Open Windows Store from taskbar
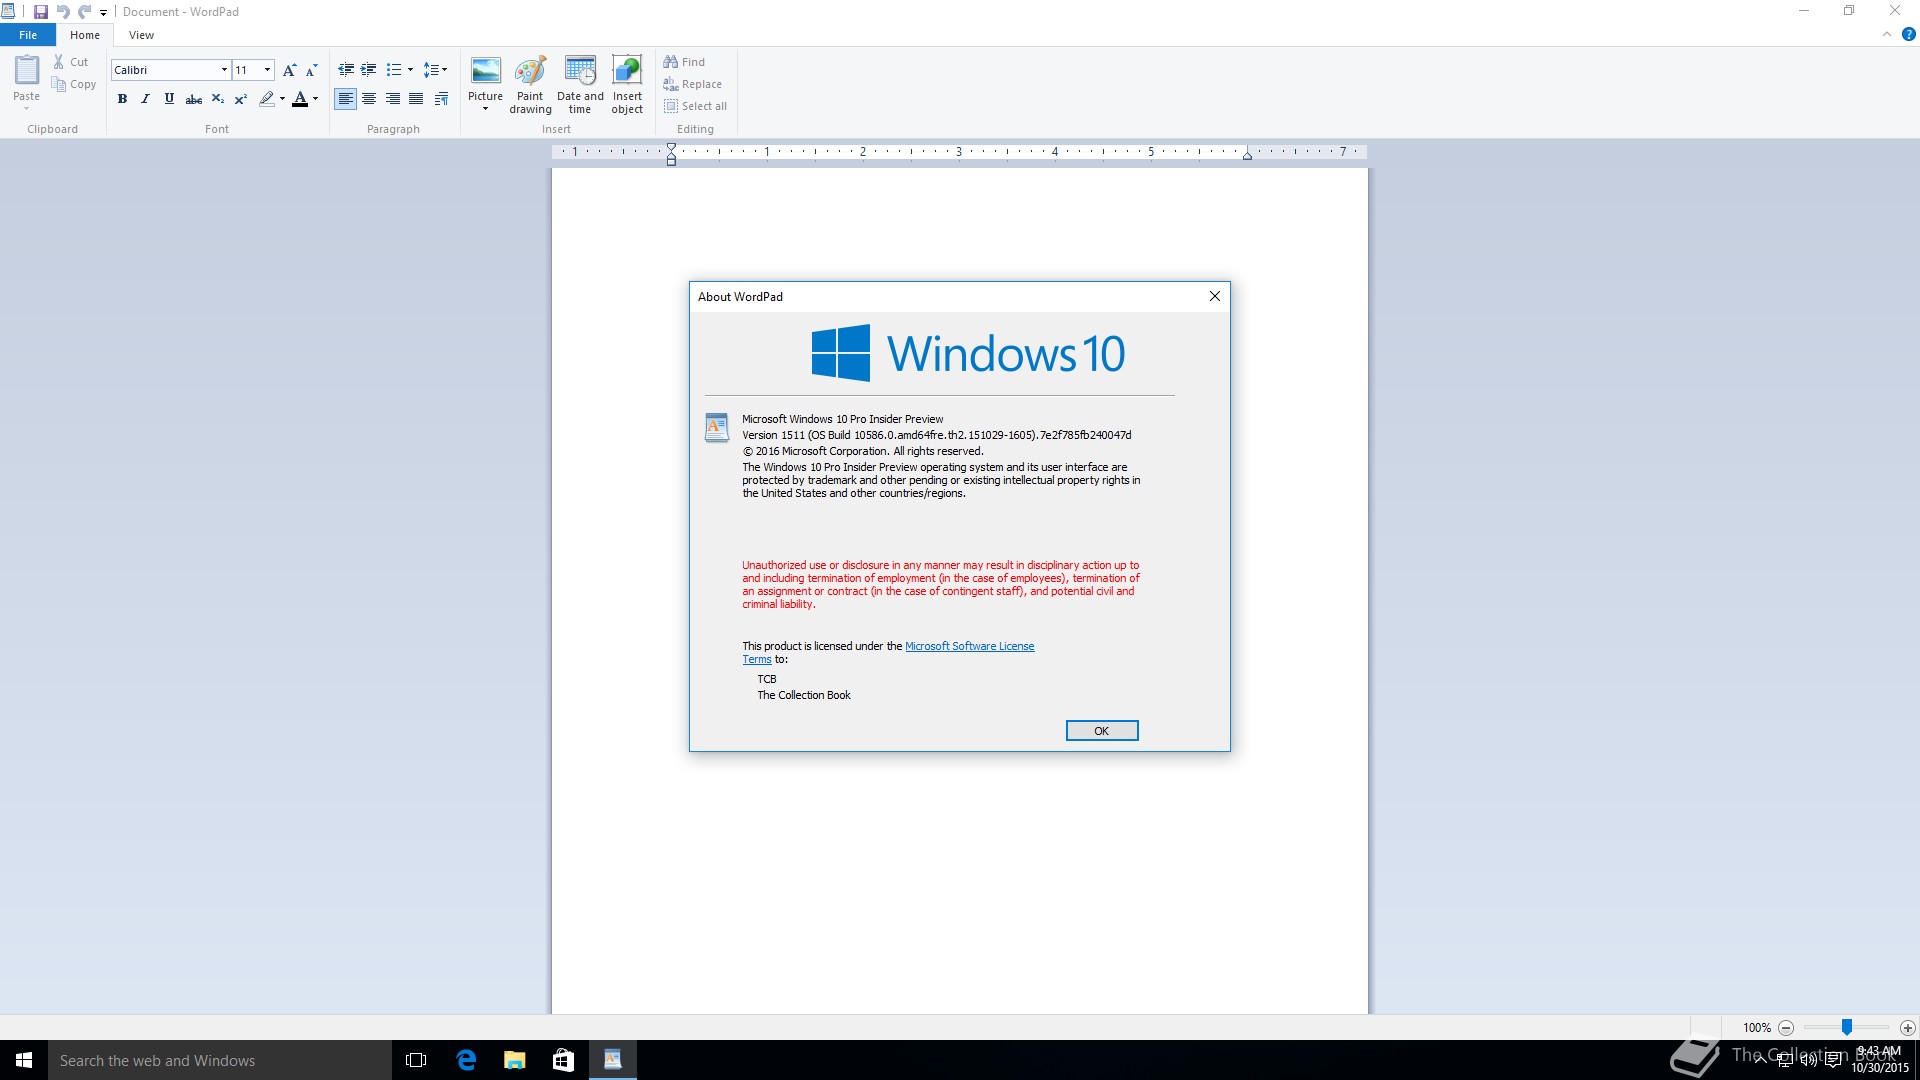The image size is (1920, 1080). click(564, 1060)
